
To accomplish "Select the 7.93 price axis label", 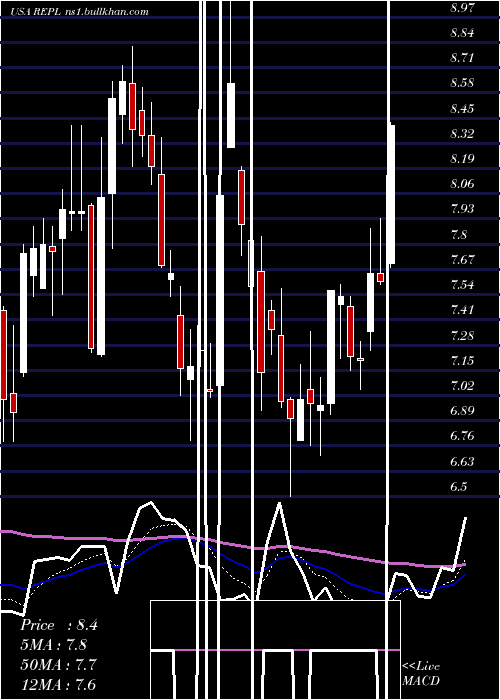I will click(462, 209).
